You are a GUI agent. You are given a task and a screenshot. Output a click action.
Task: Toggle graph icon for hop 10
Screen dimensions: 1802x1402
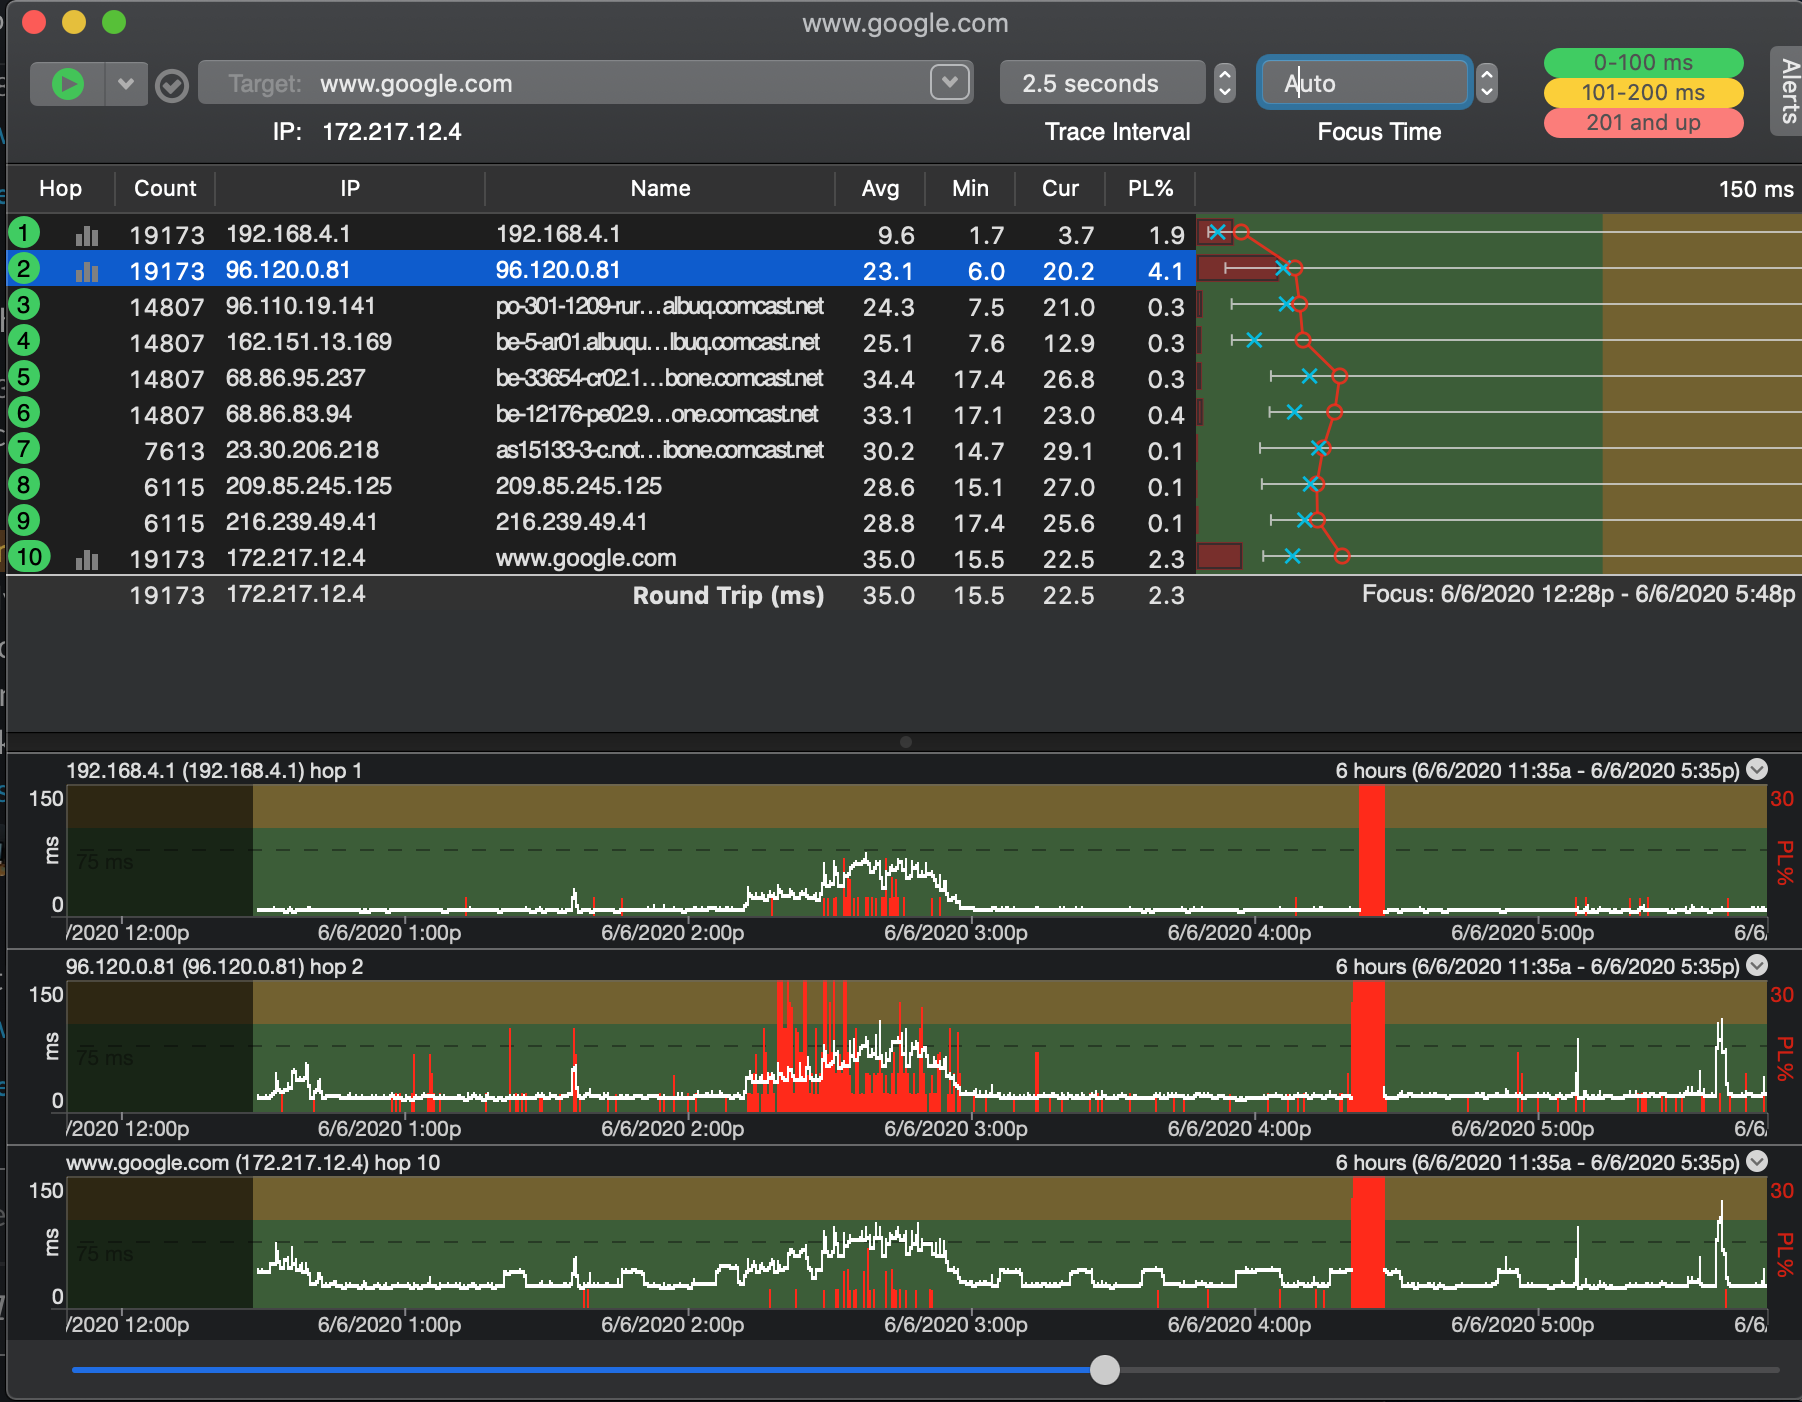point(87,560)
